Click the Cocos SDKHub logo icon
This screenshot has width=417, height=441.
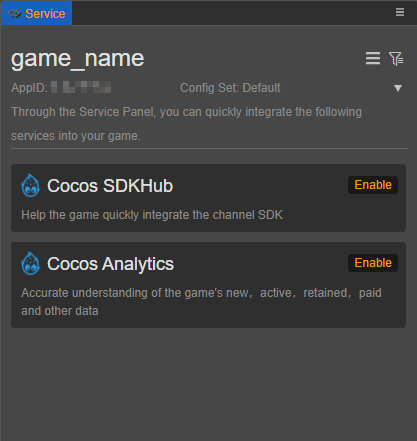point(31,185)
